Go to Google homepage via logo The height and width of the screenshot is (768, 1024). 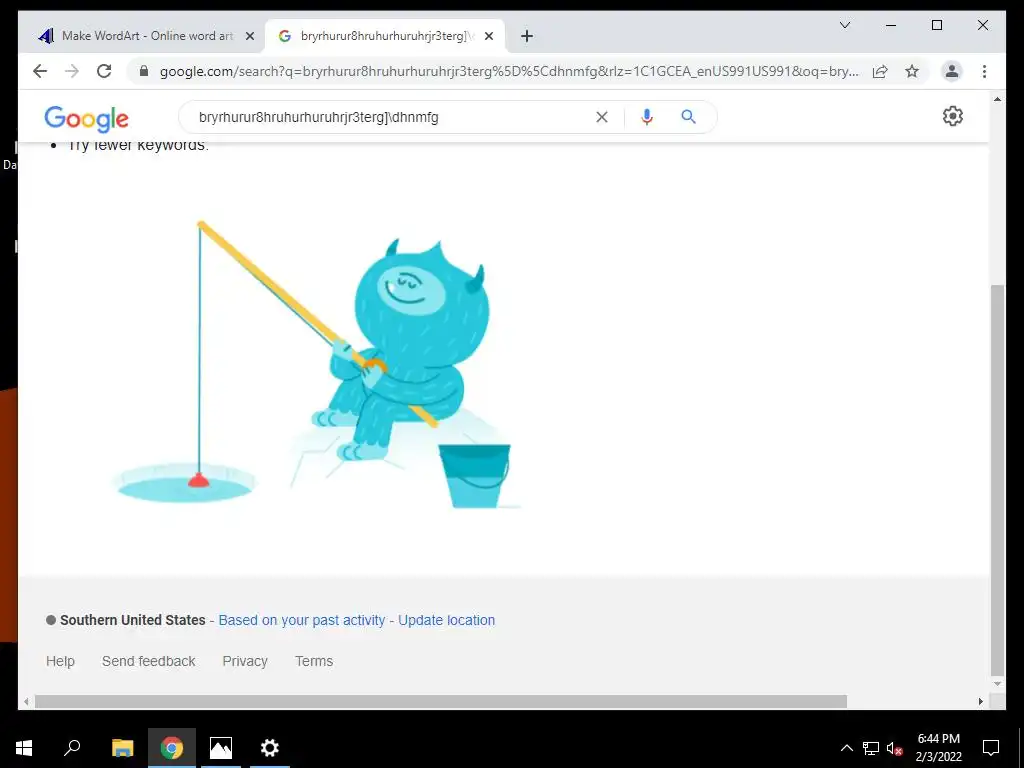(x=86, y=118)
